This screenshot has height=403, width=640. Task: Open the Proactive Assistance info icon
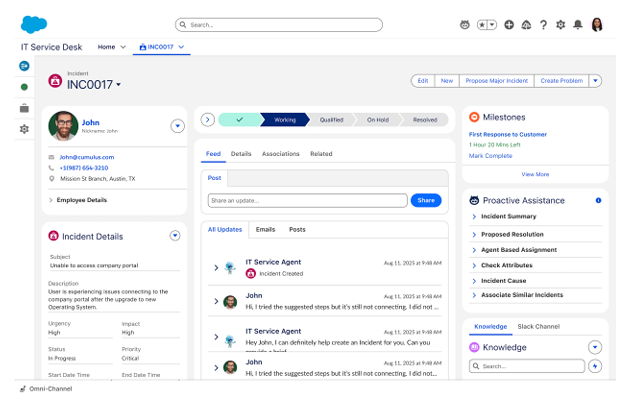(598, 200)
